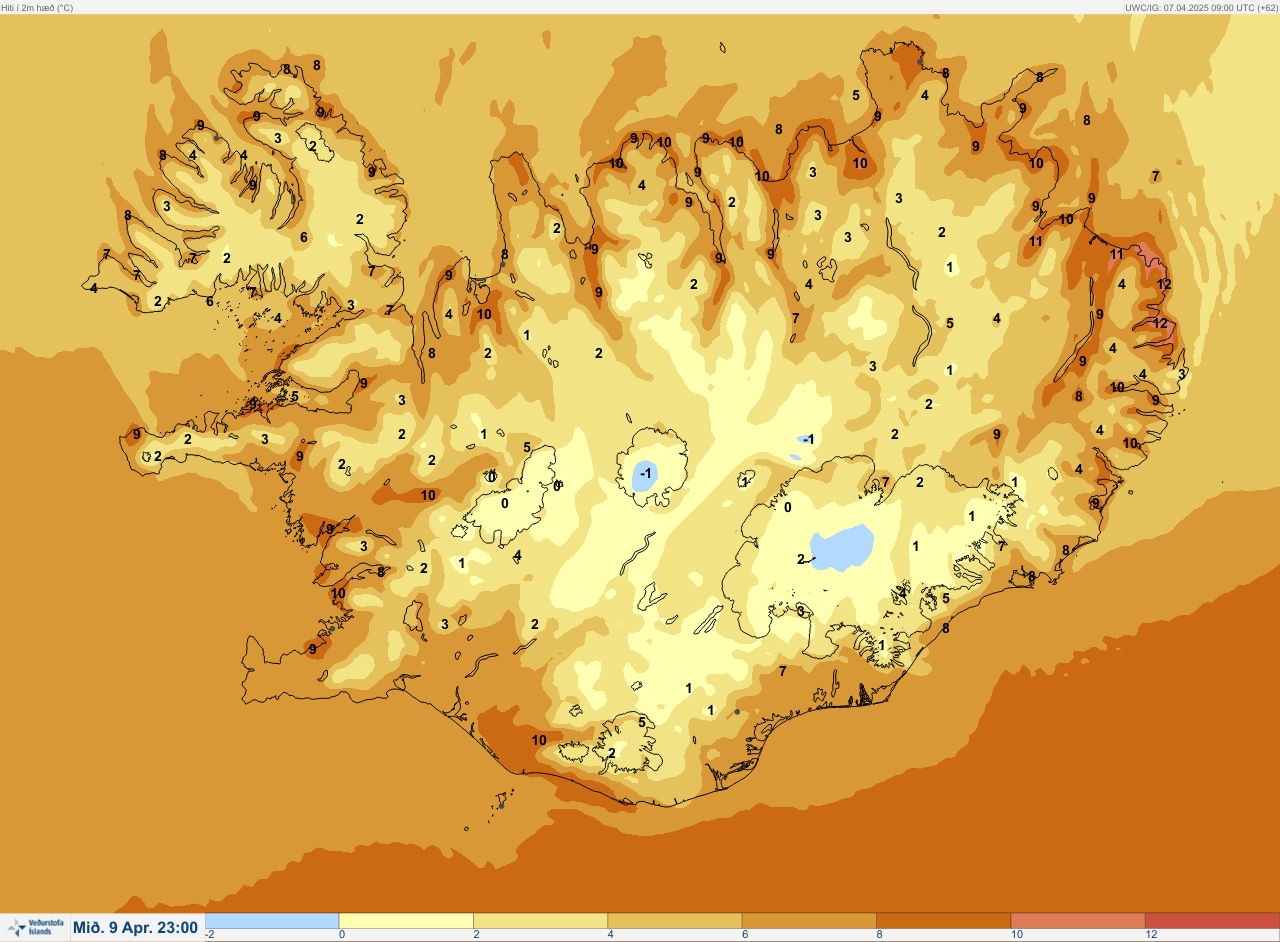1280x942 pixels.
Task: Click the legend value '0'
Action: 343,935
